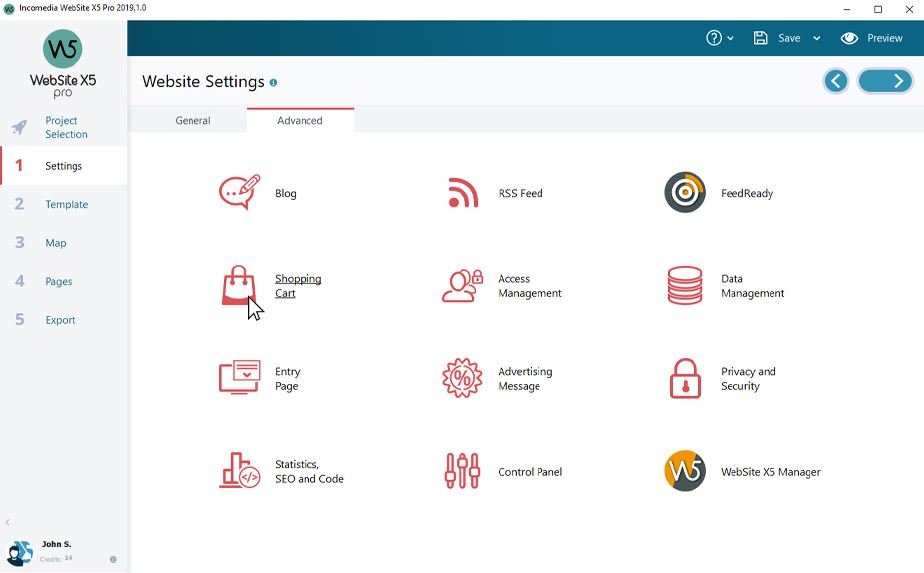Click the John S. user name
This screenshot has height=573, width=924.
tap(57, 544)
